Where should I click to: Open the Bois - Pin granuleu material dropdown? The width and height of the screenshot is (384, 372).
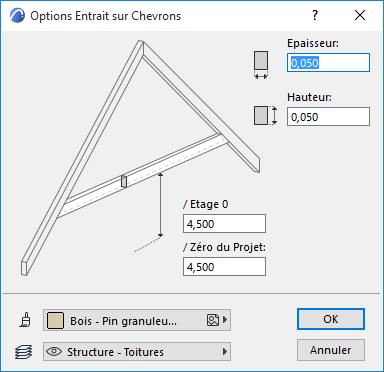coord(137,320)
